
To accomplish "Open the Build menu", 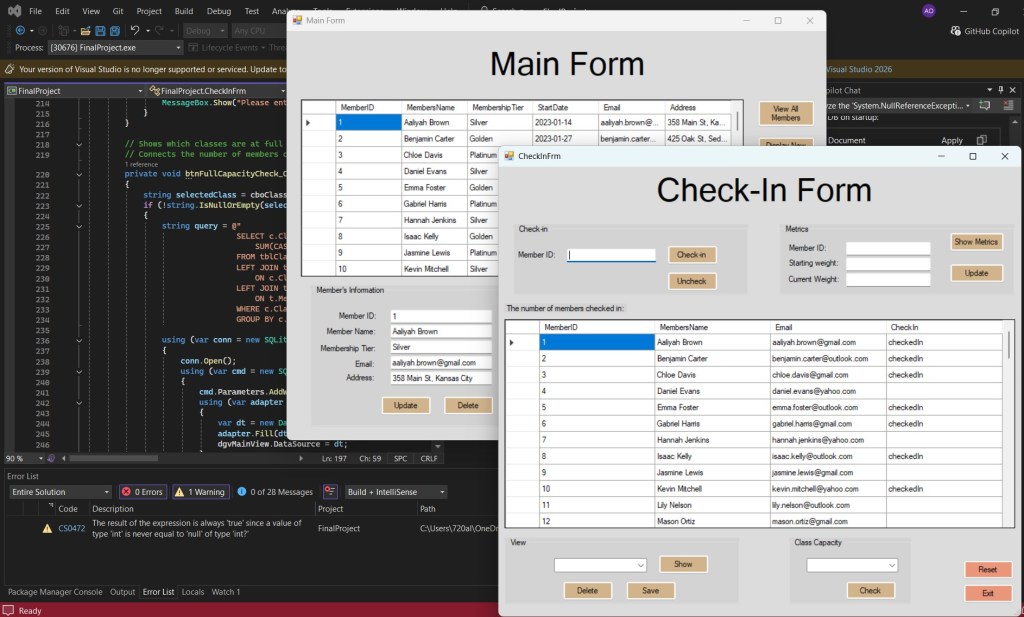I will pos(184,11).
